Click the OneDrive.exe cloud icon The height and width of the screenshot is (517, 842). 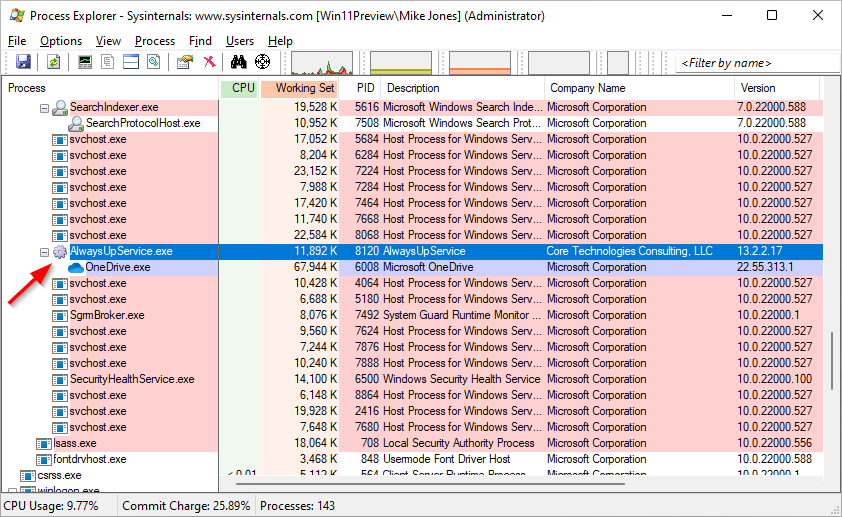point(76,267)
